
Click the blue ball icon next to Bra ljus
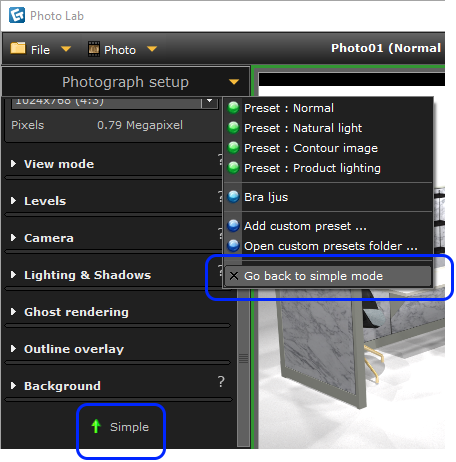tap(233, 197)
